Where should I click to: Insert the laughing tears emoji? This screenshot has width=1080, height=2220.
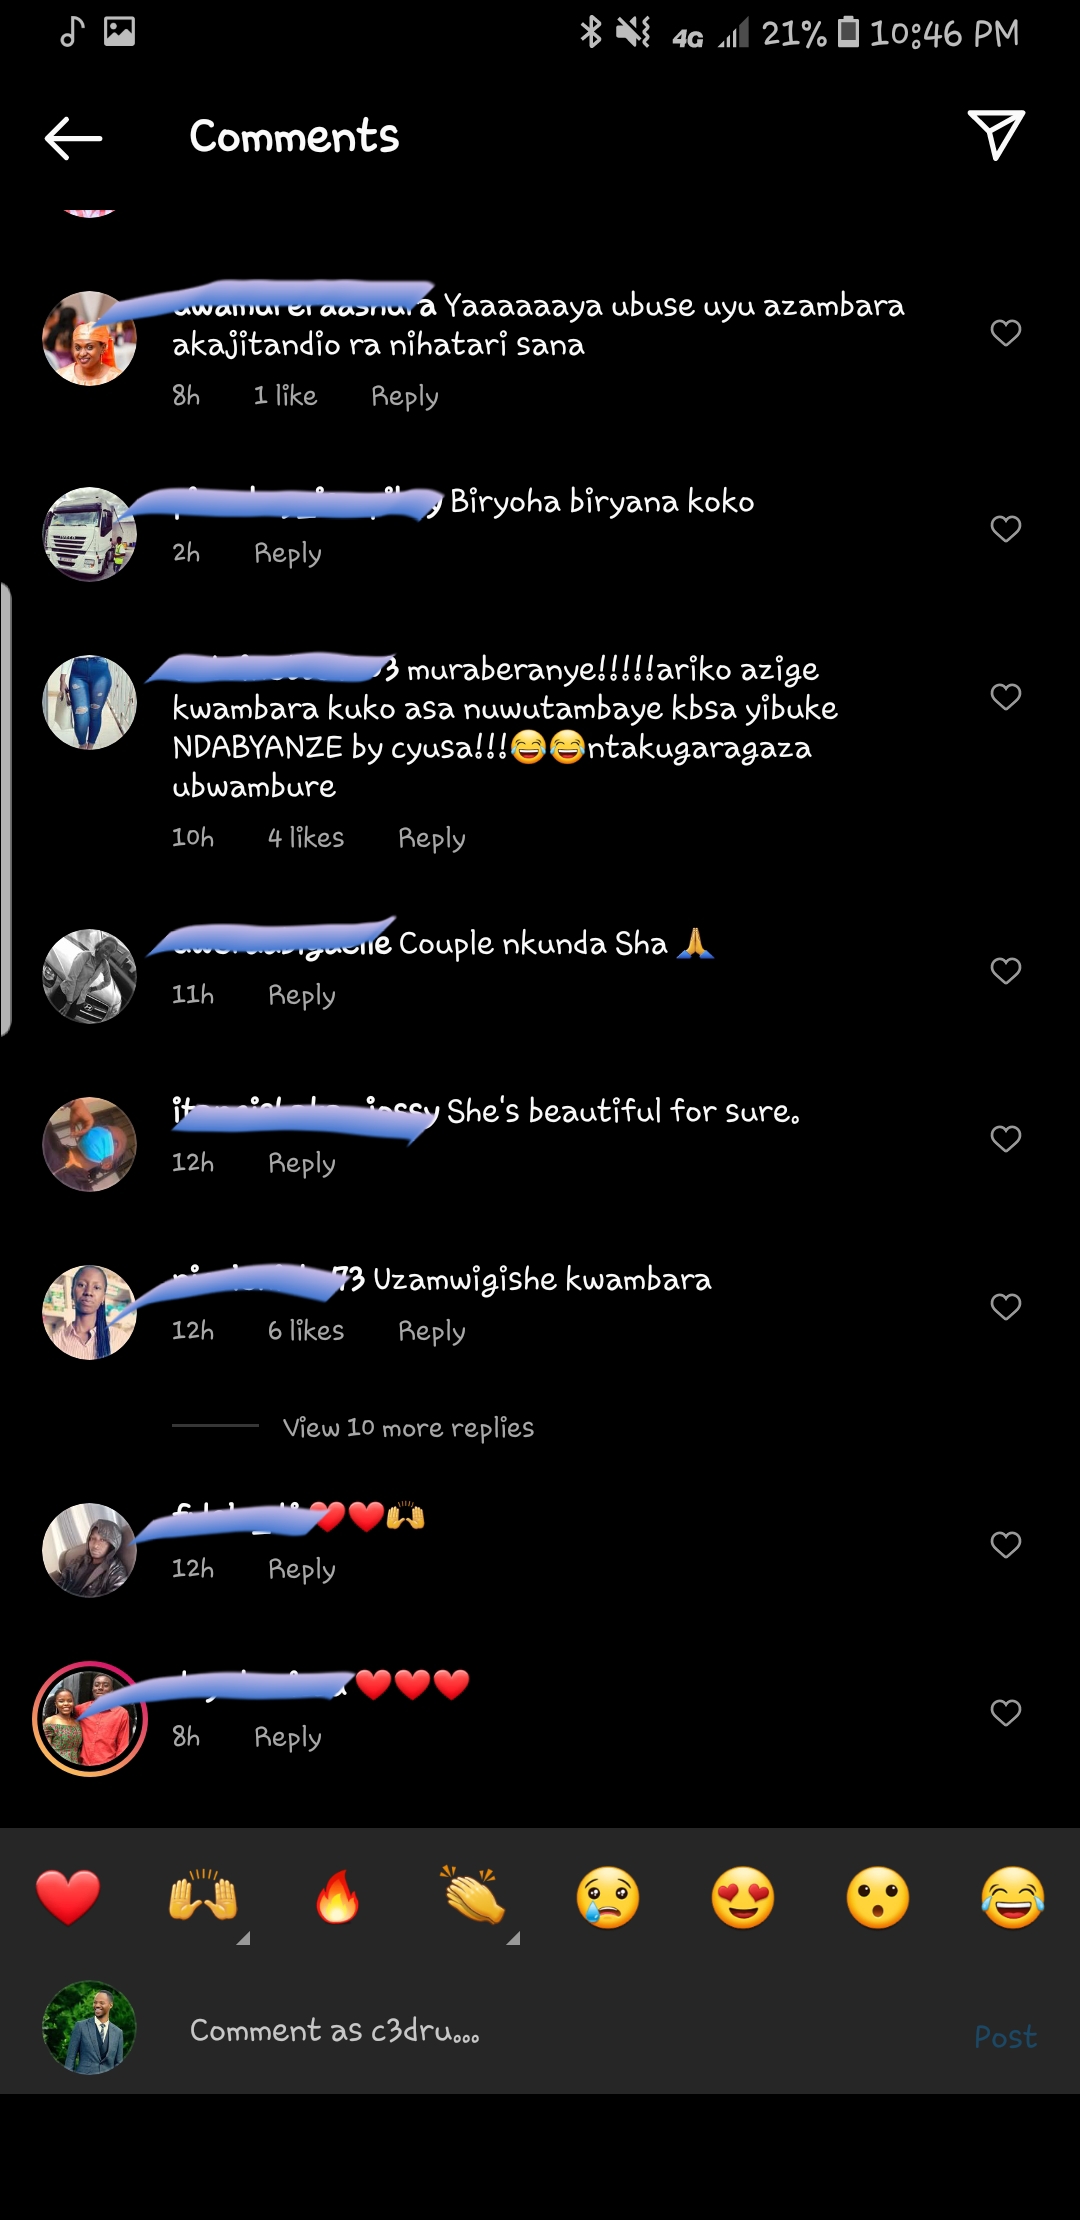(1013, 1897)
